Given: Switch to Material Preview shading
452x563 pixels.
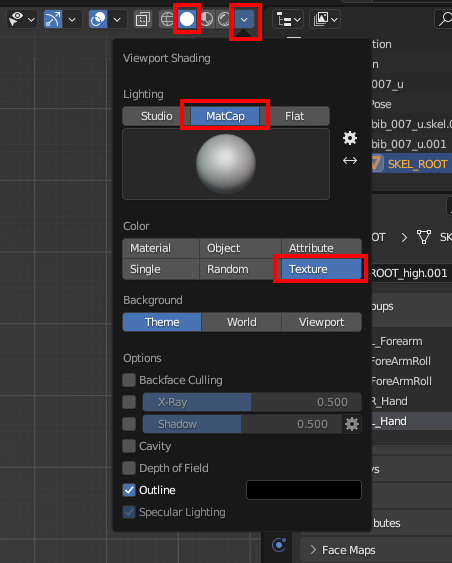Looking at the screenshot, I should [x=206, y=19].
